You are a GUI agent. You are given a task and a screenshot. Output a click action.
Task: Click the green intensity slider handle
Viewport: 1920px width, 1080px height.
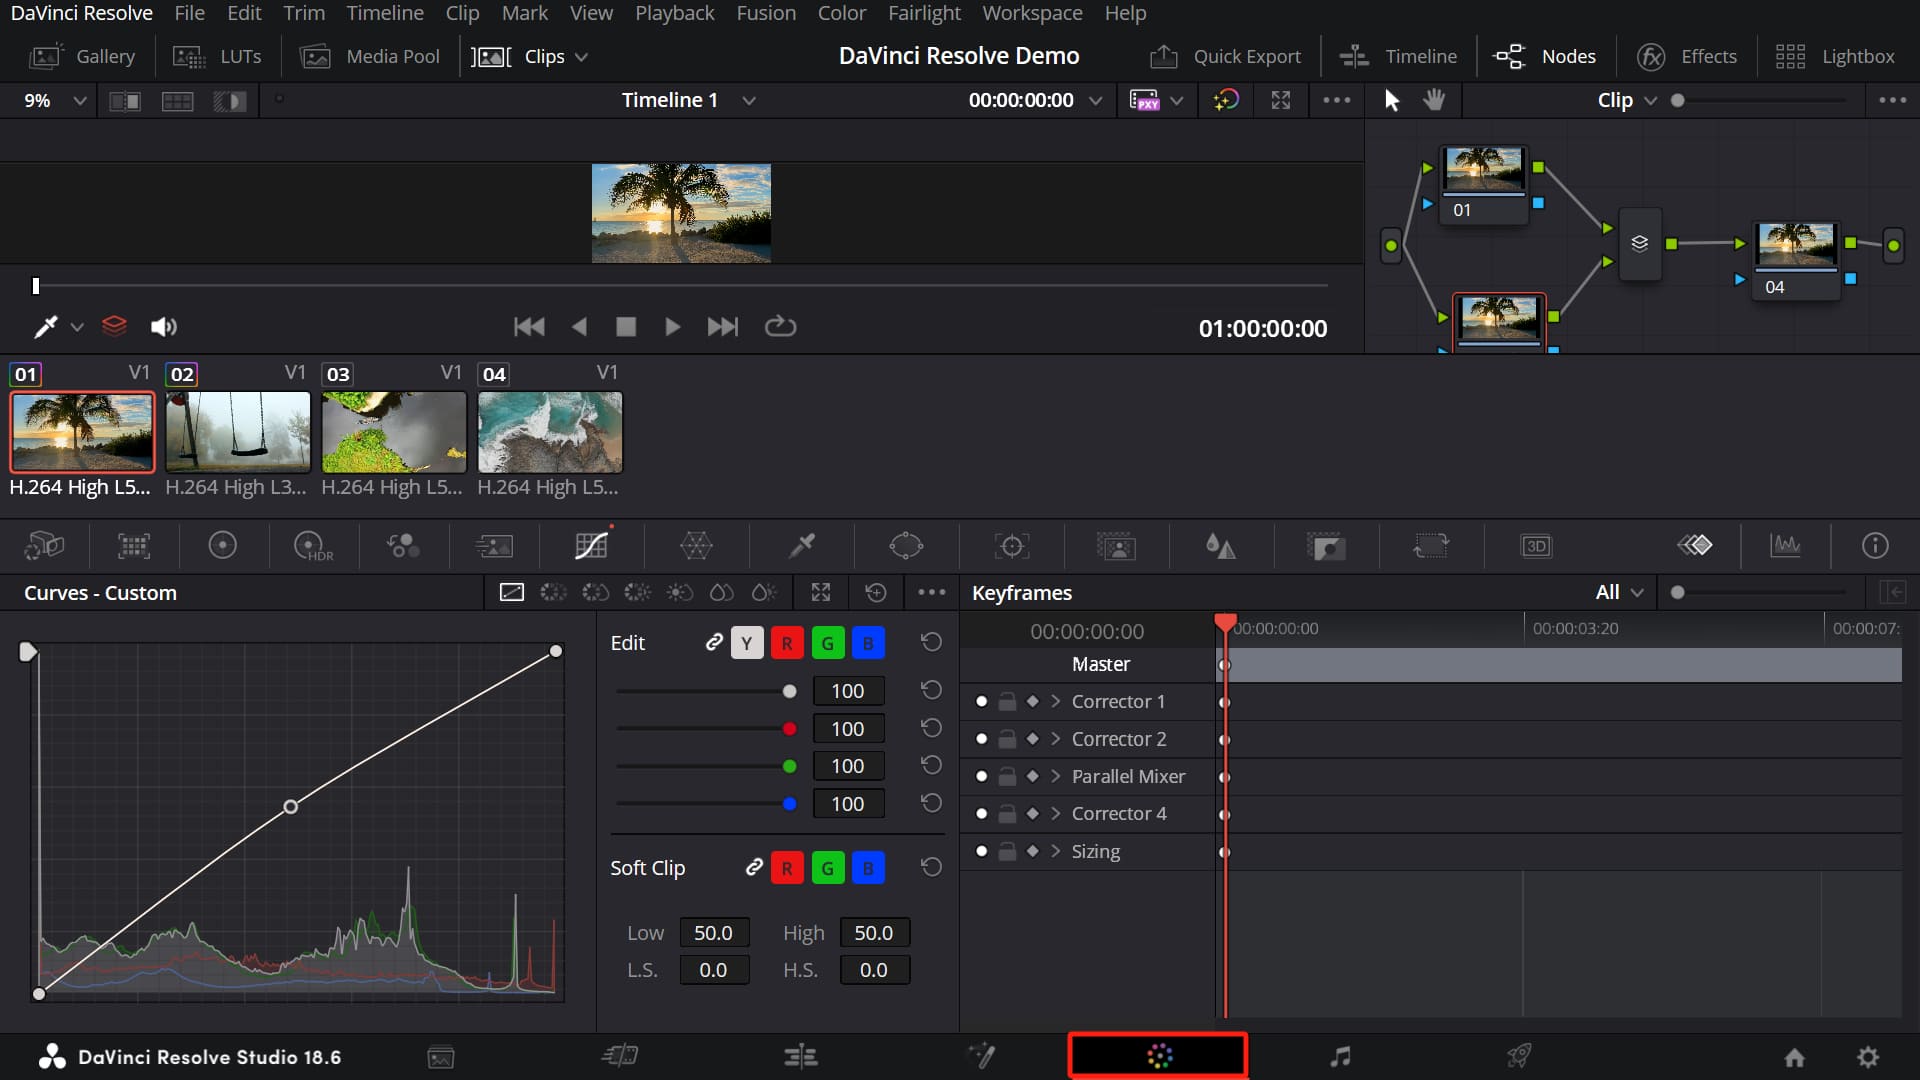pos(790,766)
